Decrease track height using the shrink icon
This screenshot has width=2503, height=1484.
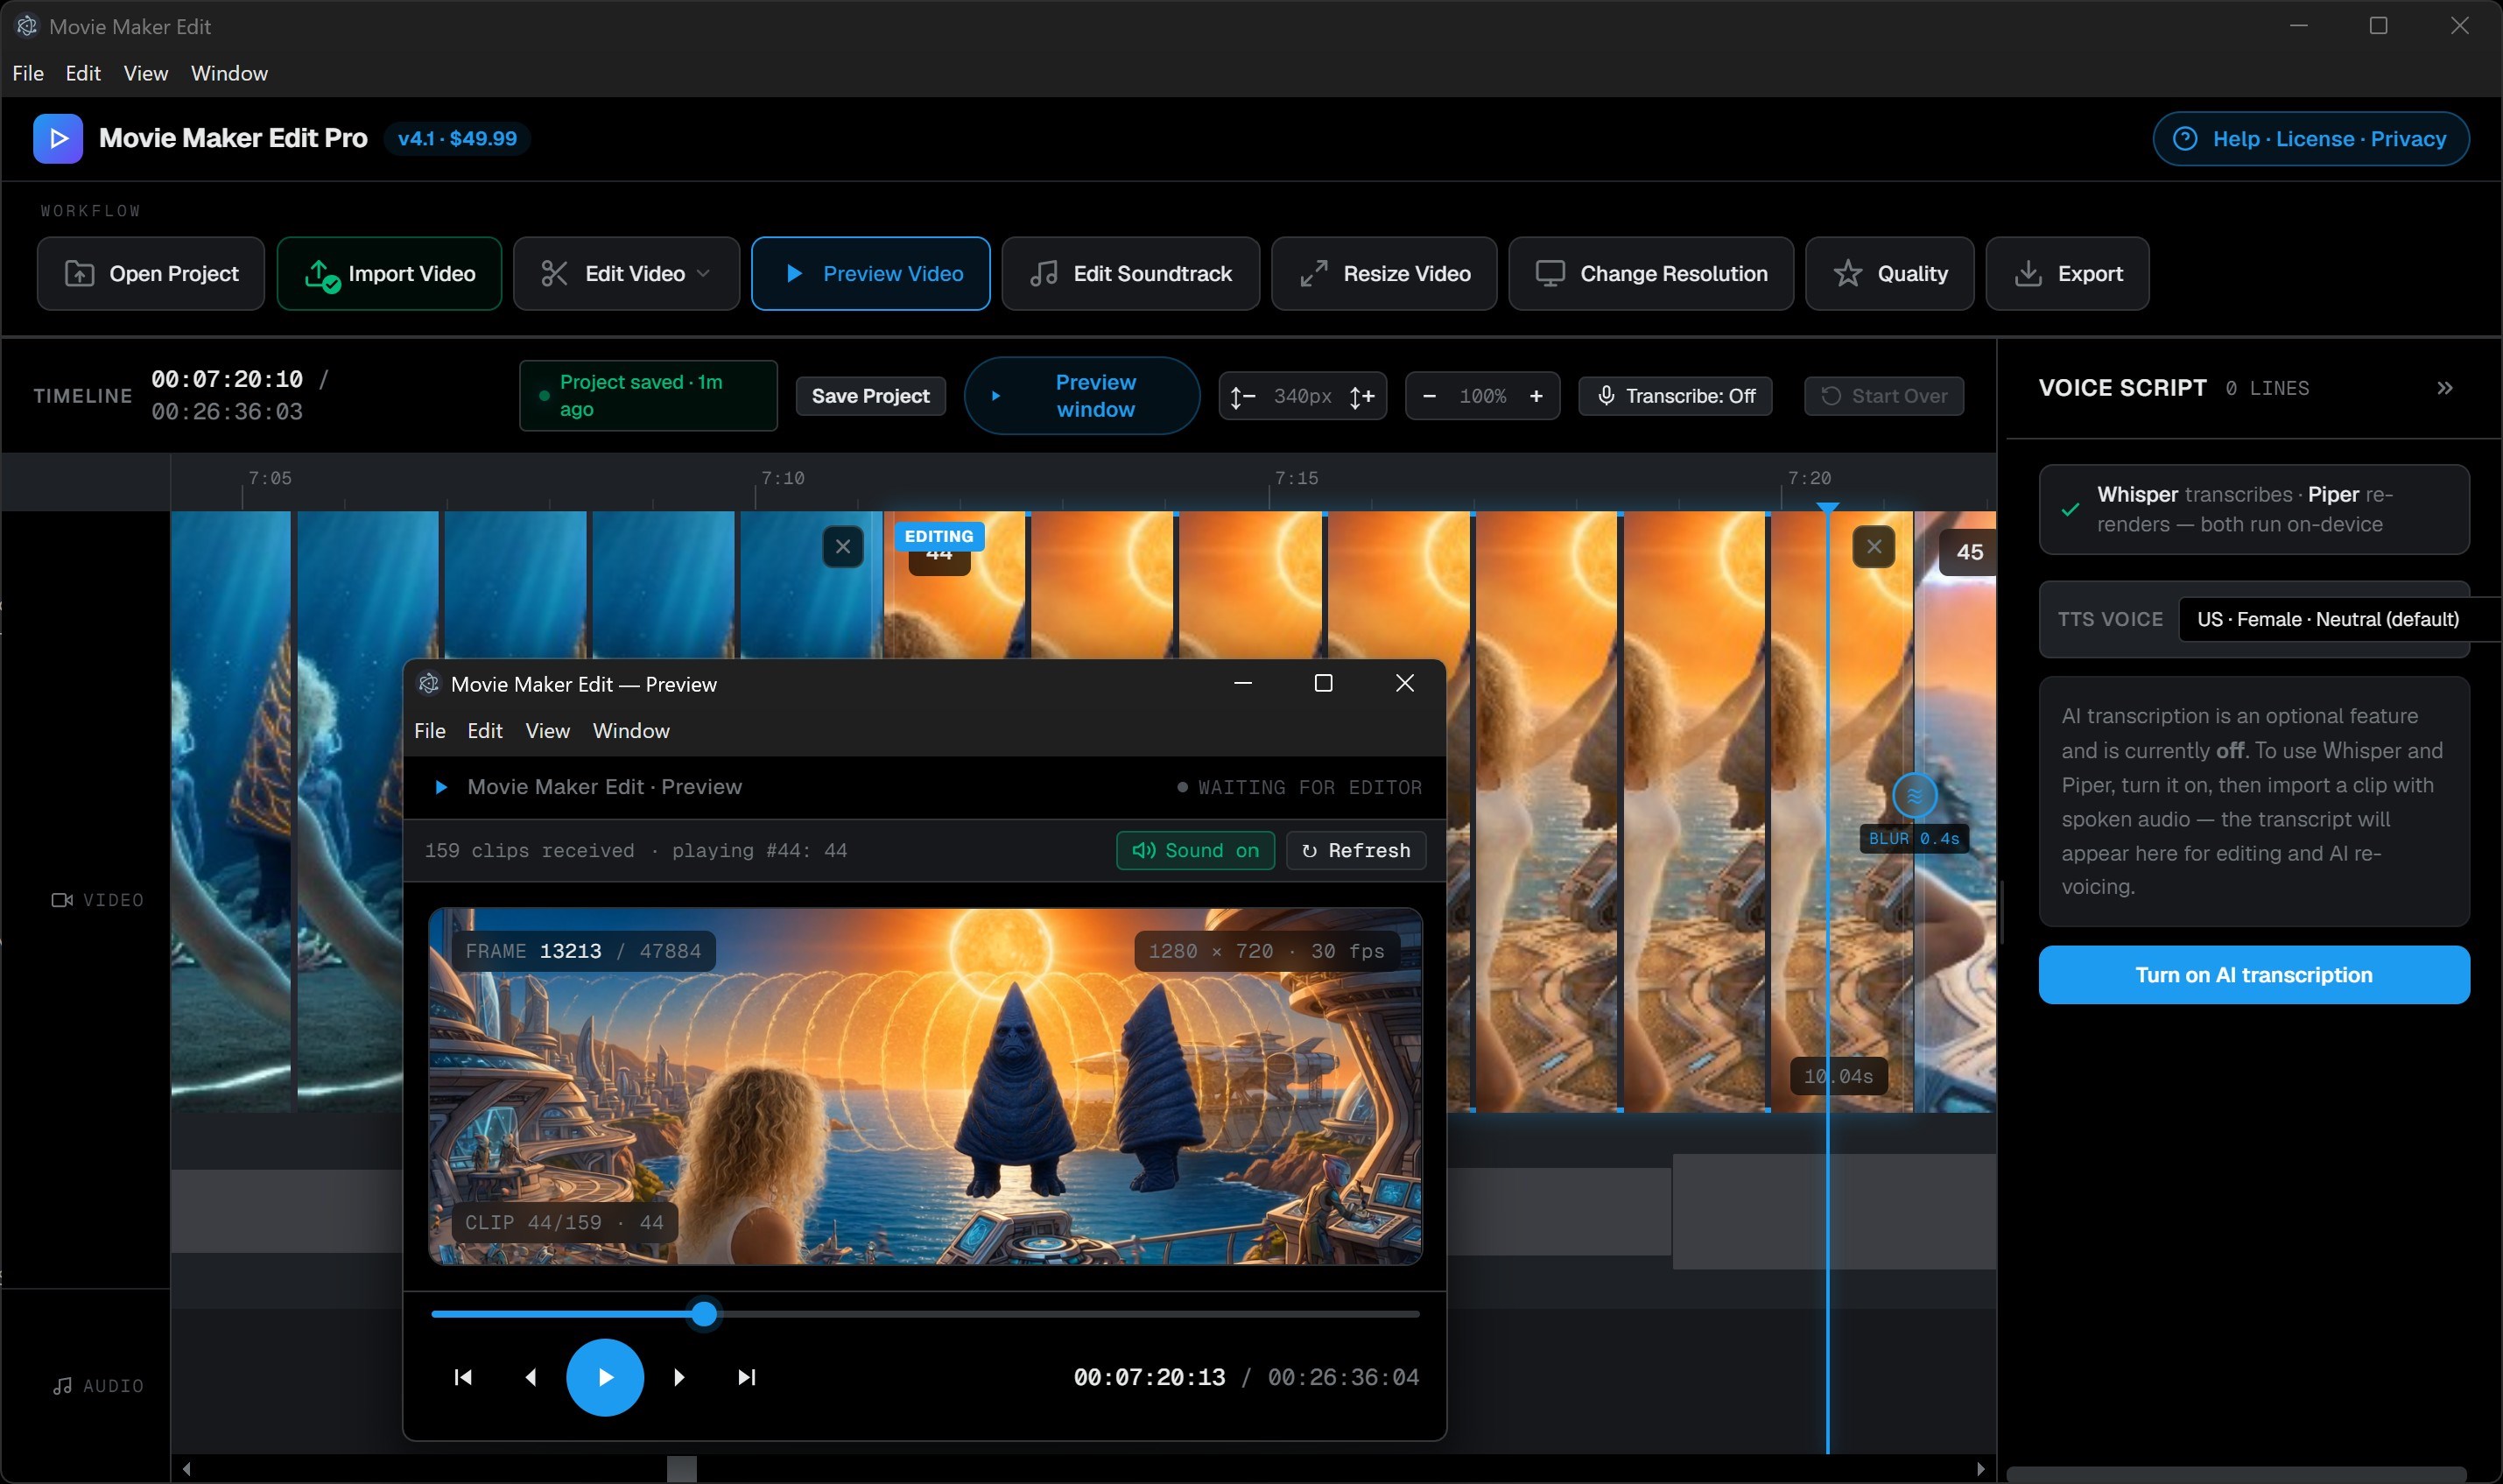(1242, 397)
